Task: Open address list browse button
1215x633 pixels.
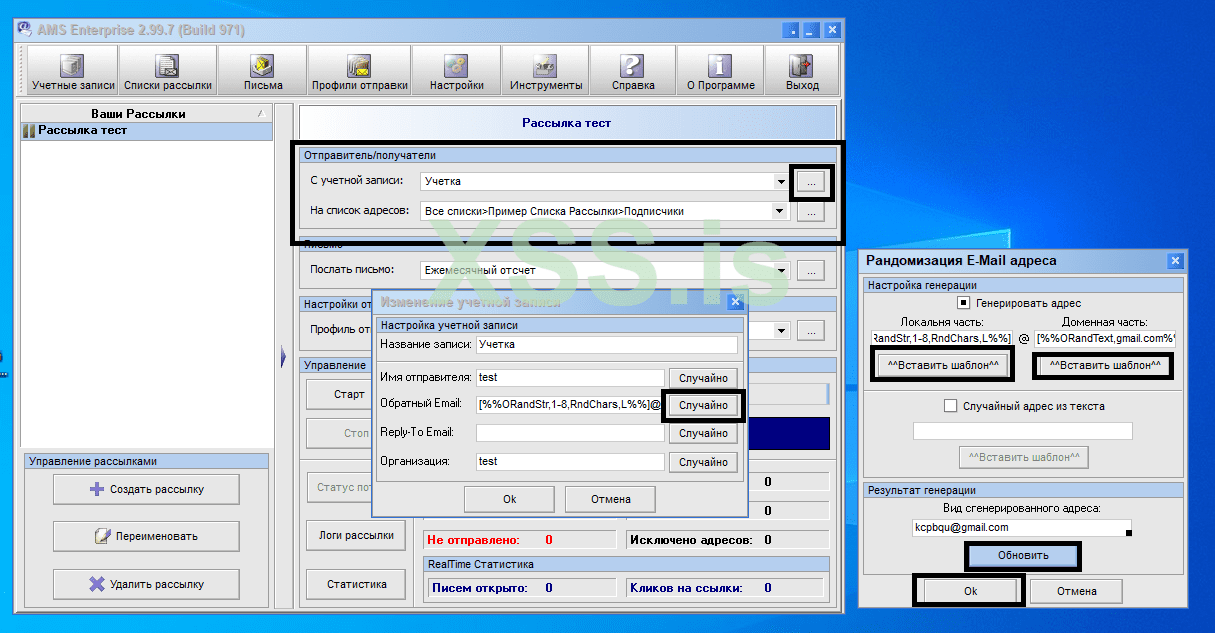Action: [811, 212]
